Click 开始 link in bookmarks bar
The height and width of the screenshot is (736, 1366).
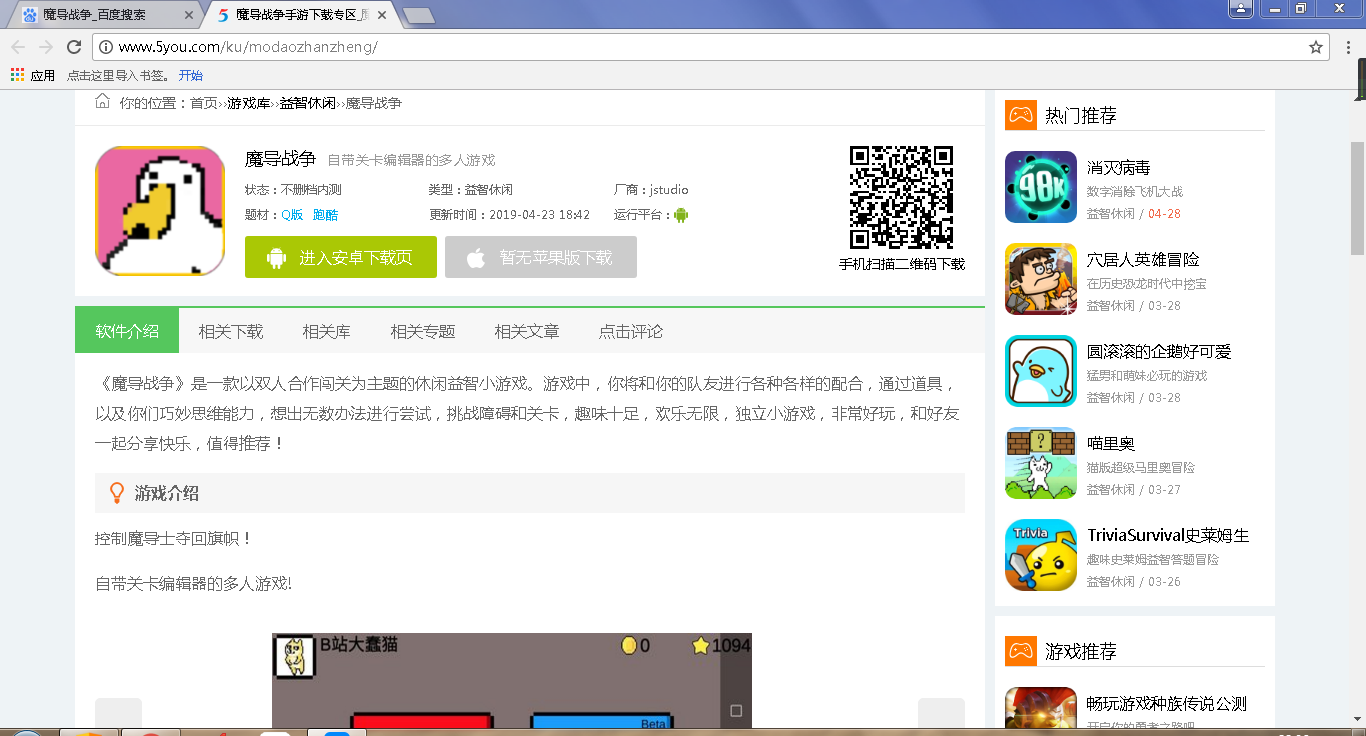pos(191,75)
